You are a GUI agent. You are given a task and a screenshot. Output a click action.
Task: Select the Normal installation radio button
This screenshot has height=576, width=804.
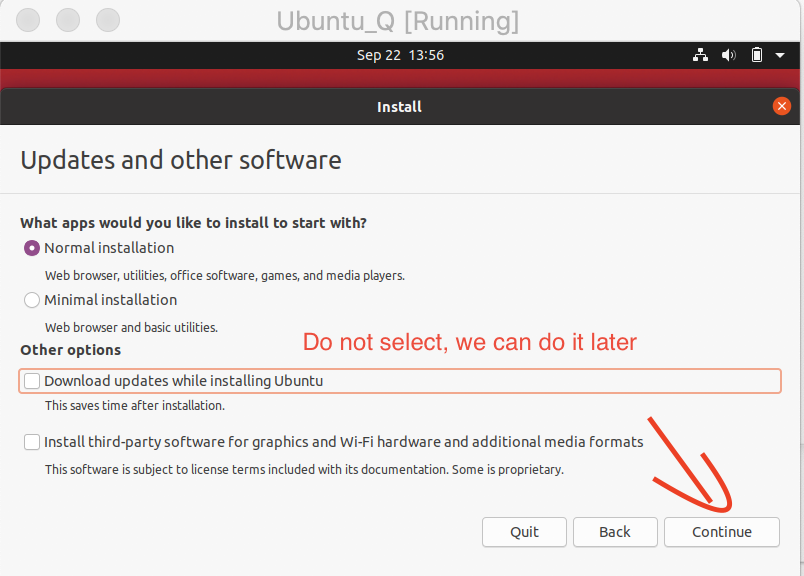click(x=32, y=248)
